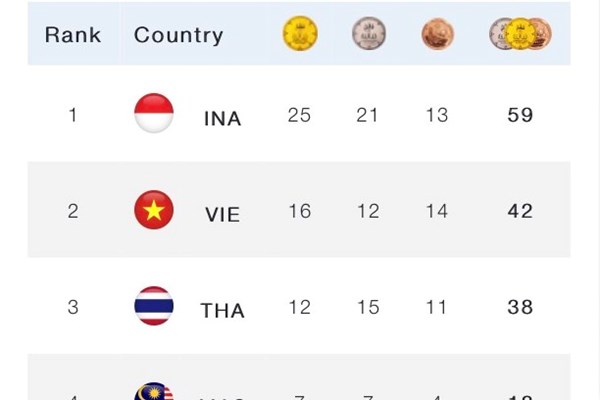
Task: Select the Vietnam flag icon
Action: pyautogui.click(x=154, y=210)
